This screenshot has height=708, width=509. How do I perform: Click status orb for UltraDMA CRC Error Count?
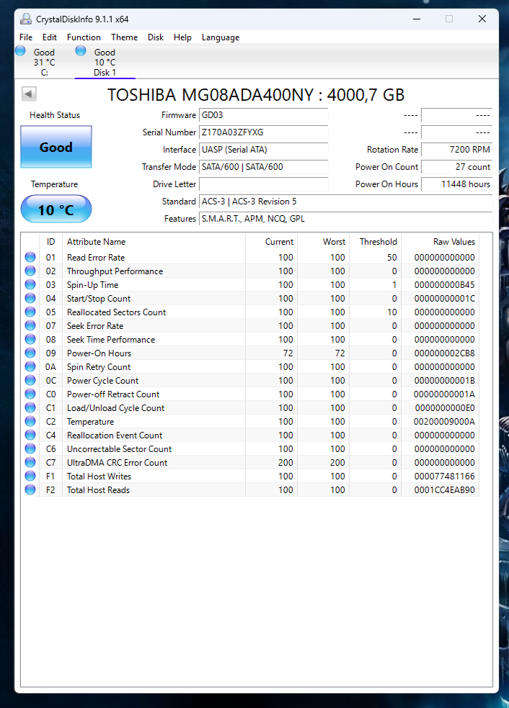point(30,462)
